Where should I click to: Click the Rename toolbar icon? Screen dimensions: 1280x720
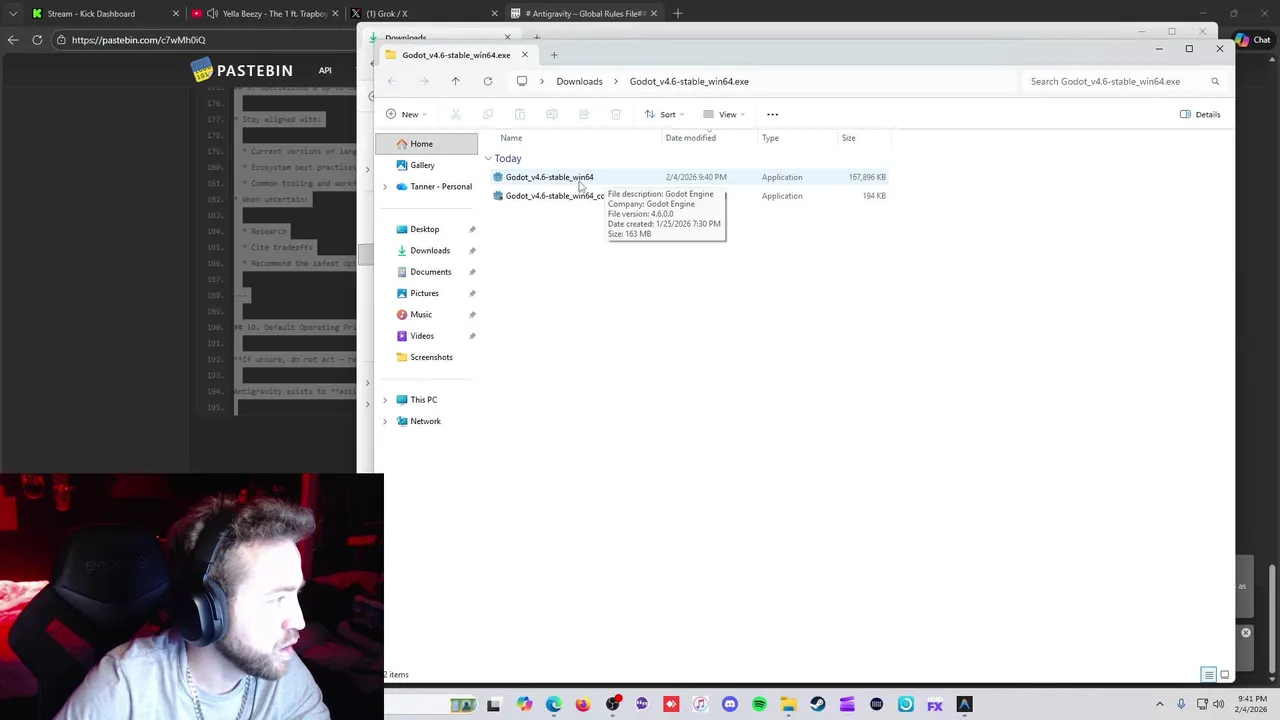click(x=552, y=114)
